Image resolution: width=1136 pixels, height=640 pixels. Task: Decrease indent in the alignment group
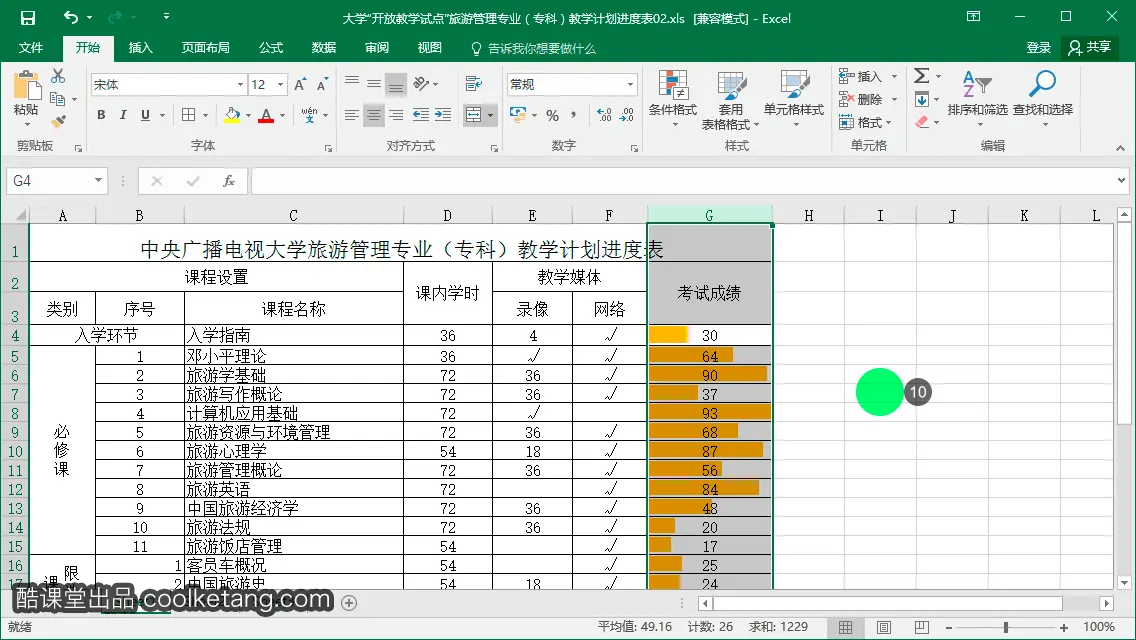420,115
